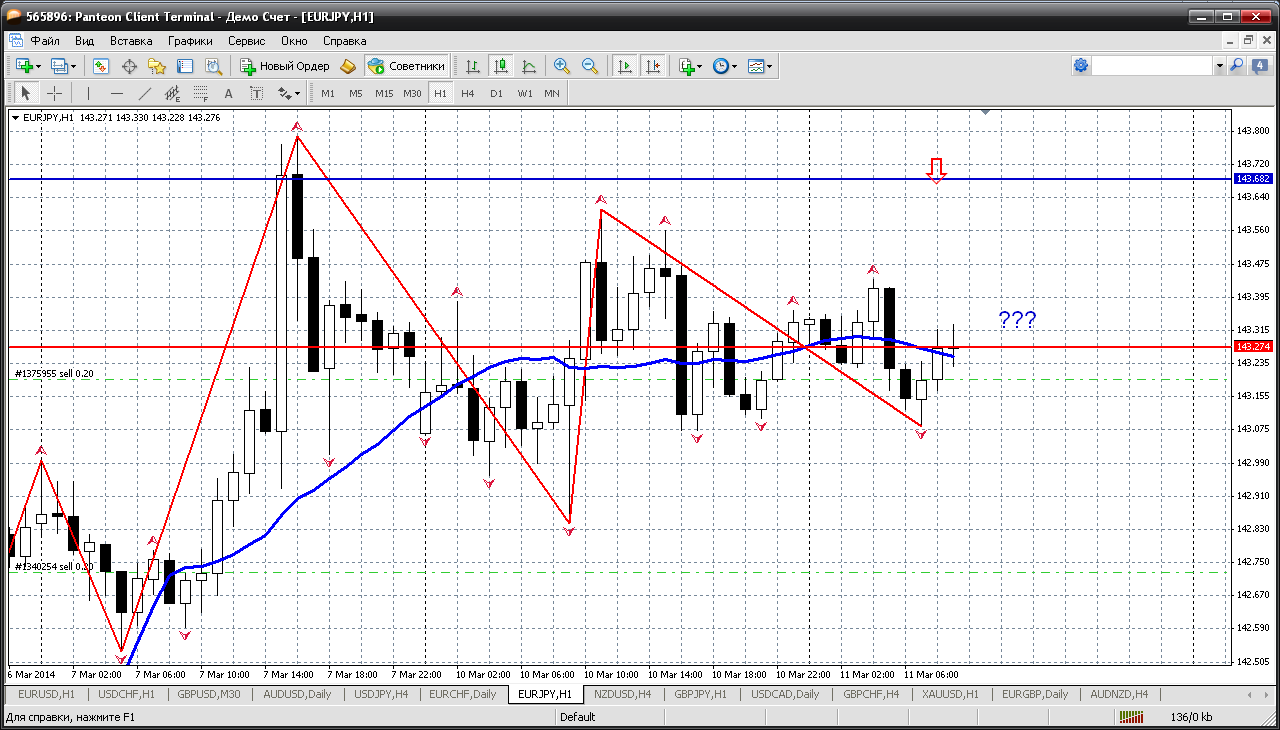Open the chart Templates dropdown
The width and height of the screenshot is (1280, 730).
(x=760, y=66)
